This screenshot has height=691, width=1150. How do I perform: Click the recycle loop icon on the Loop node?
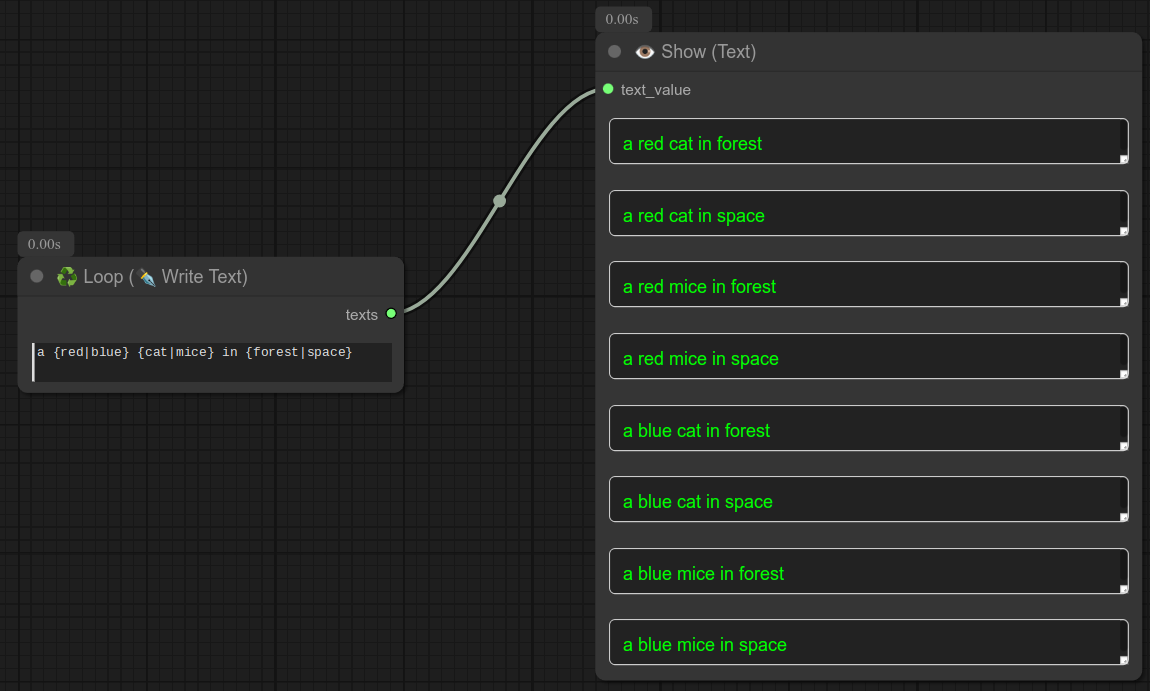click(x=67, y=277)
